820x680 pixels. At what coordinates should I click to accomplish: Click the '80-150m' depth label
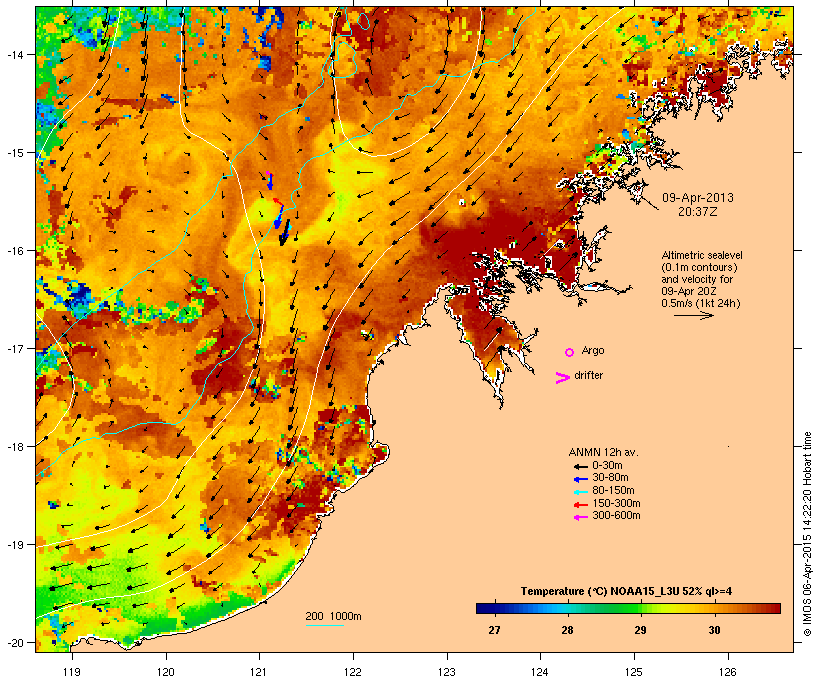click(613, 491)
